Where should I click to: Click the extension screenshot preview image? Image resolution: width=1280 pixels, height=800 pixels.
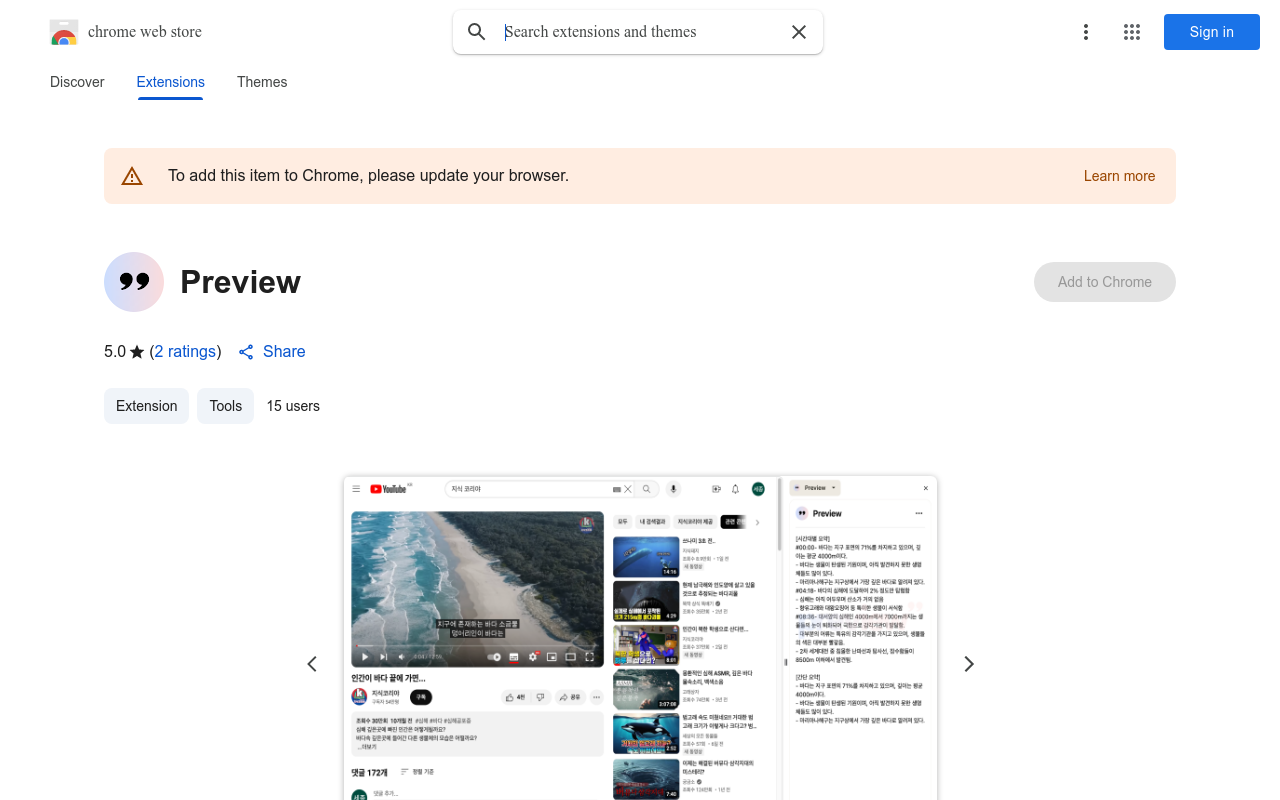pos(640,640)
